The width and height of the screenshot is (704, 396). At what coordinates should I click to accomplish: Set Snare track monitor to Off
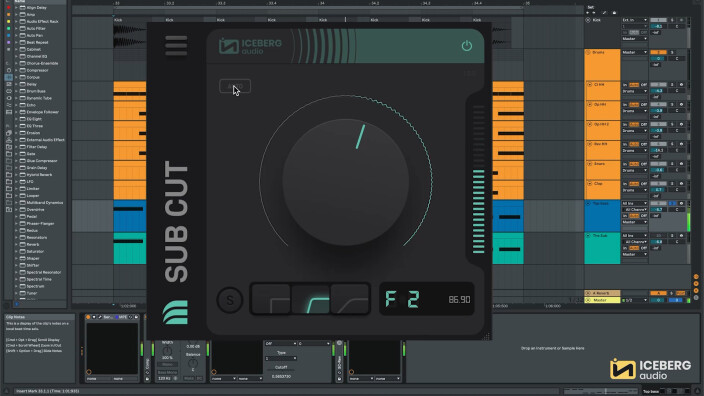click(x=643, y=164)
